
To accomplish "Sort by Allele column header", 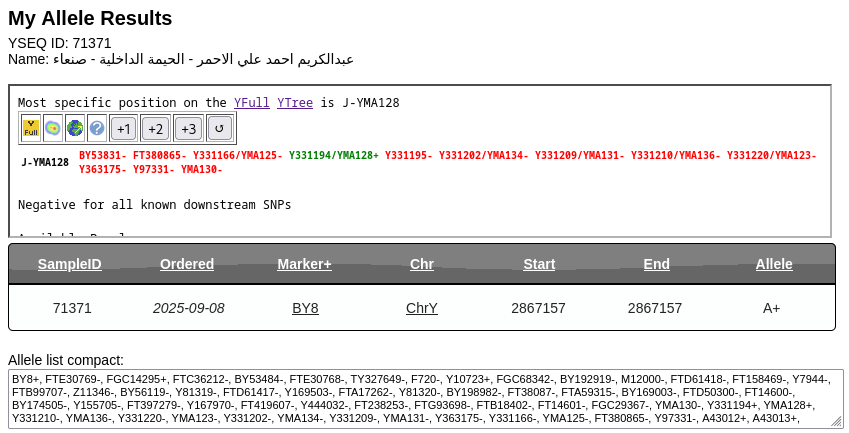I will (x=774, y=264).
